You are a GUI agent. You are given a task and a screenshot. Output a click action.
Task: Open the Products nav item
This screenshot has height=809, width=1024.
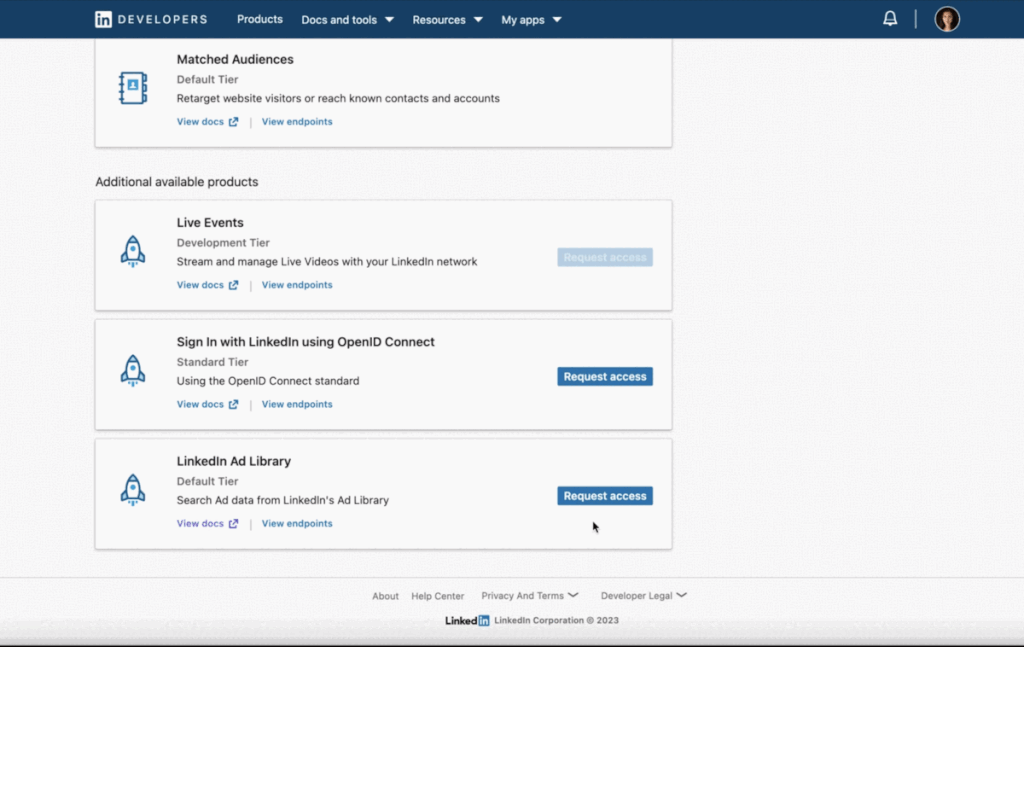(x=259, y=20)
